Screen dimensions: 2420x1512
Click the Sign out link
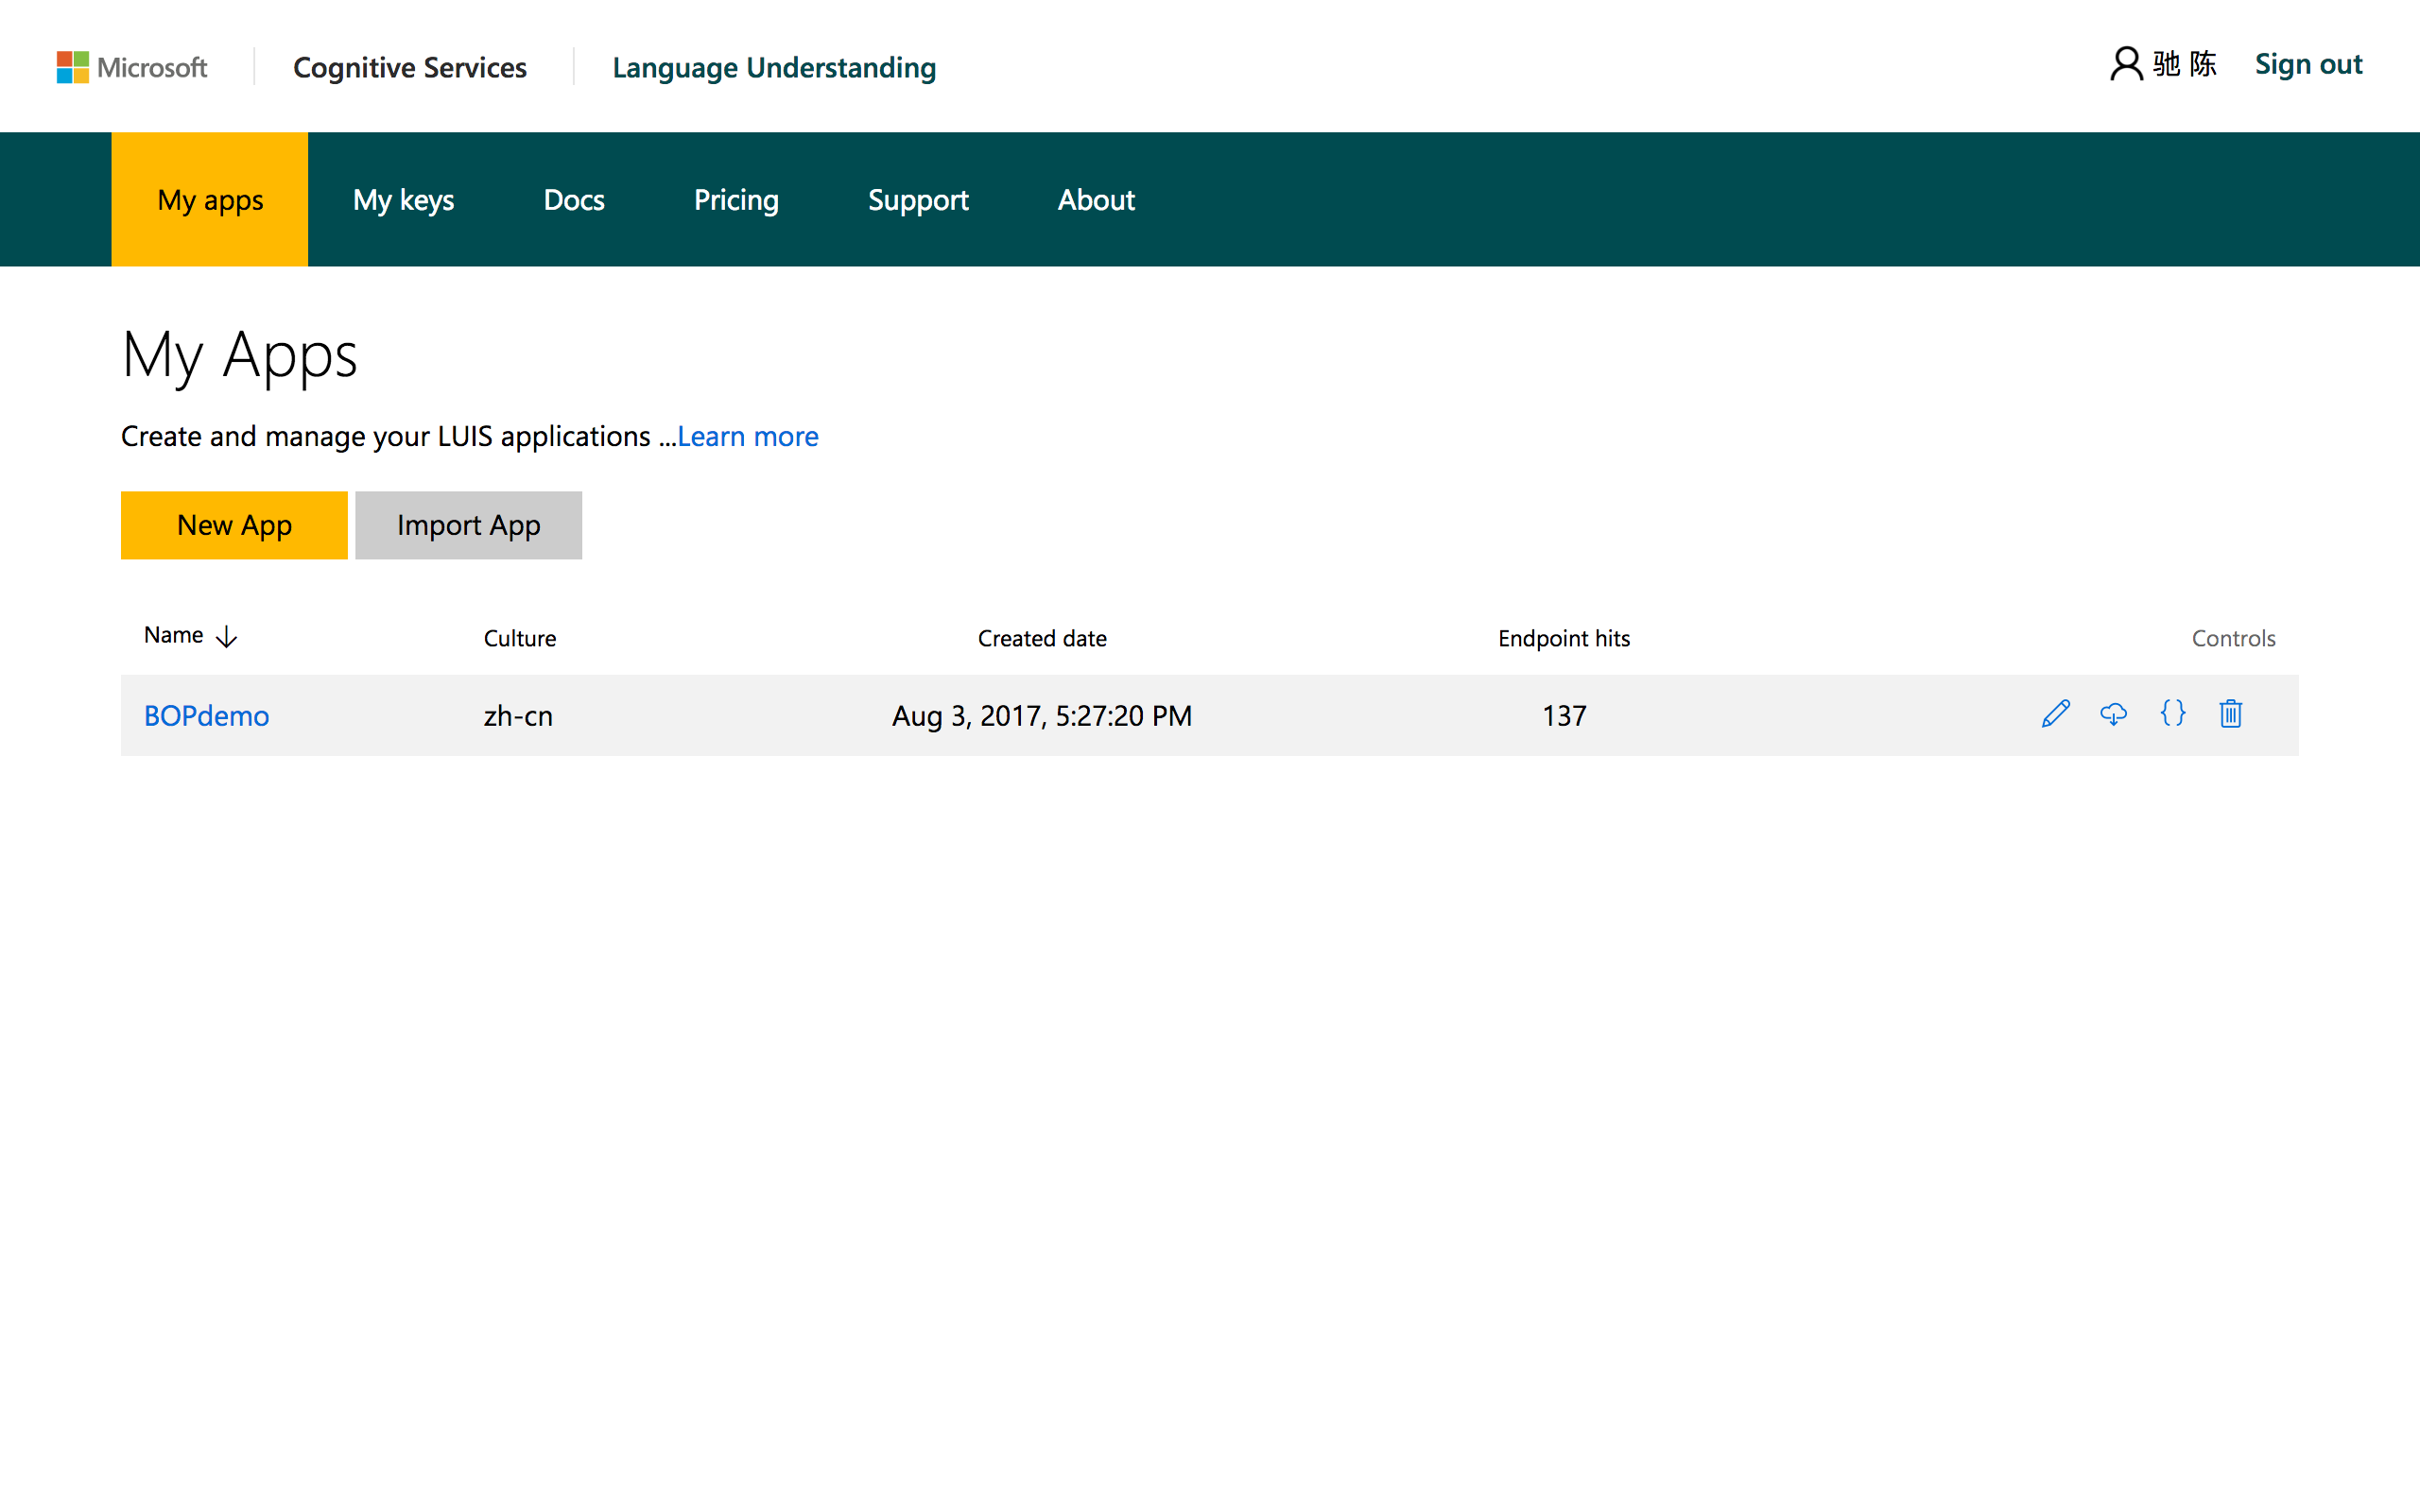click(2308, 65)
